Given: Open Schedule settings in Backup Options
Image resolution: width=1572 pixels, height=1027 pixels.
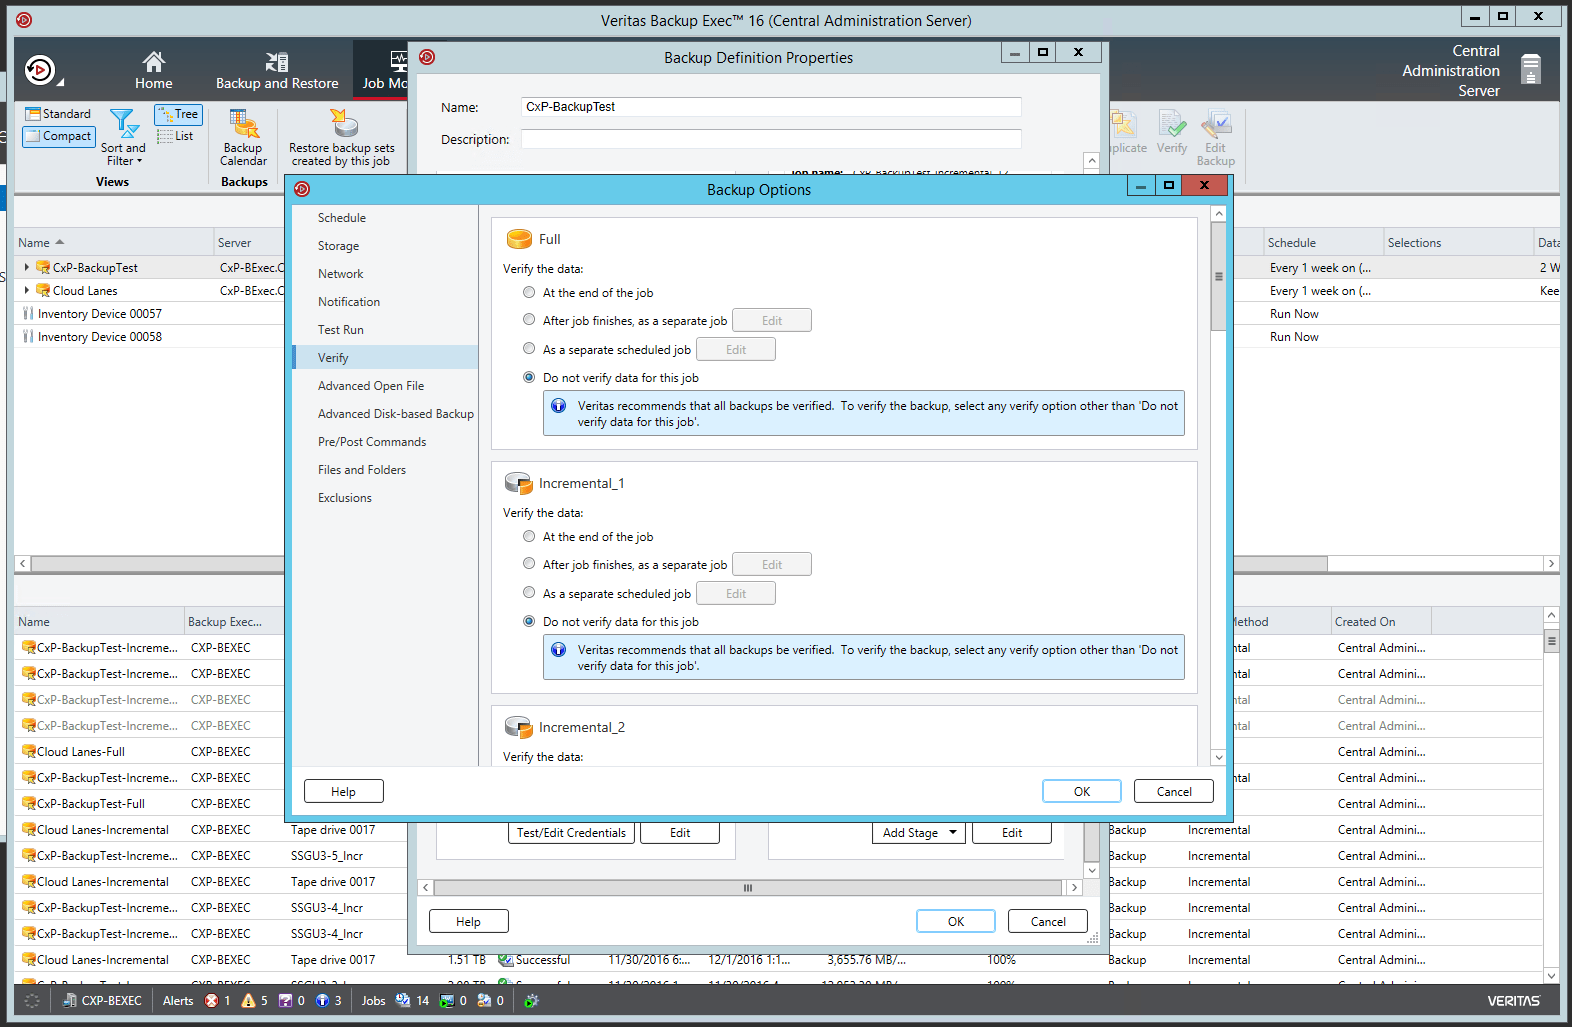Looking at the screenshot, I should coord(385,218).
